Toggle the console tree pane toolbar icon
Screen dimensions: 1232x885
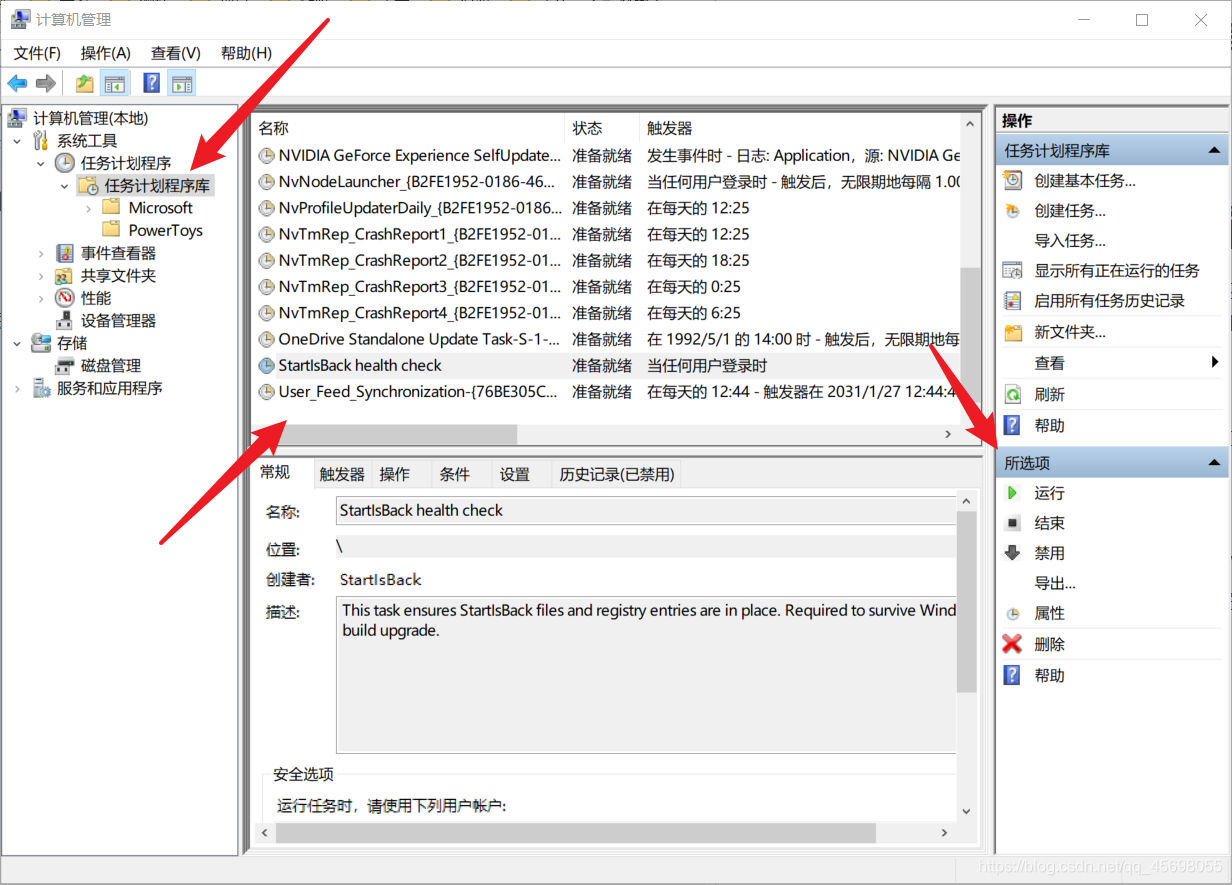coord(116,83)
